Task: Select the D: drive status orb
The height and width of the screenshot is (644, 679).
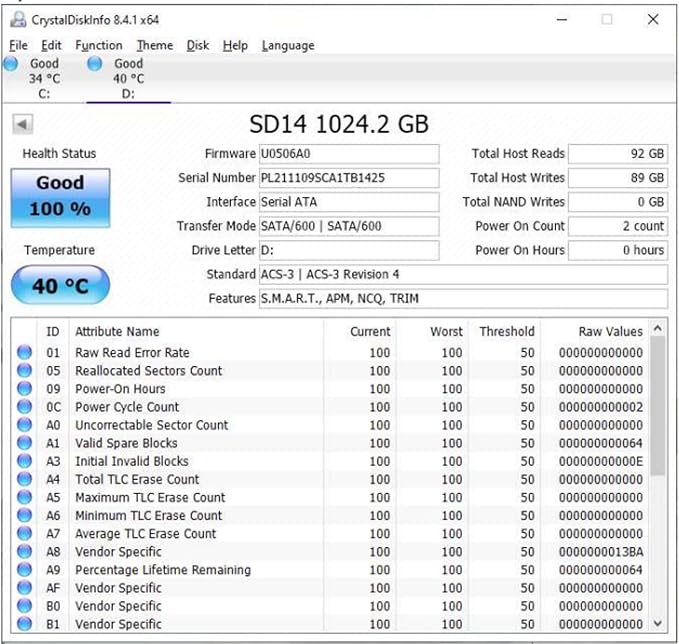Action: click(95, 64)
